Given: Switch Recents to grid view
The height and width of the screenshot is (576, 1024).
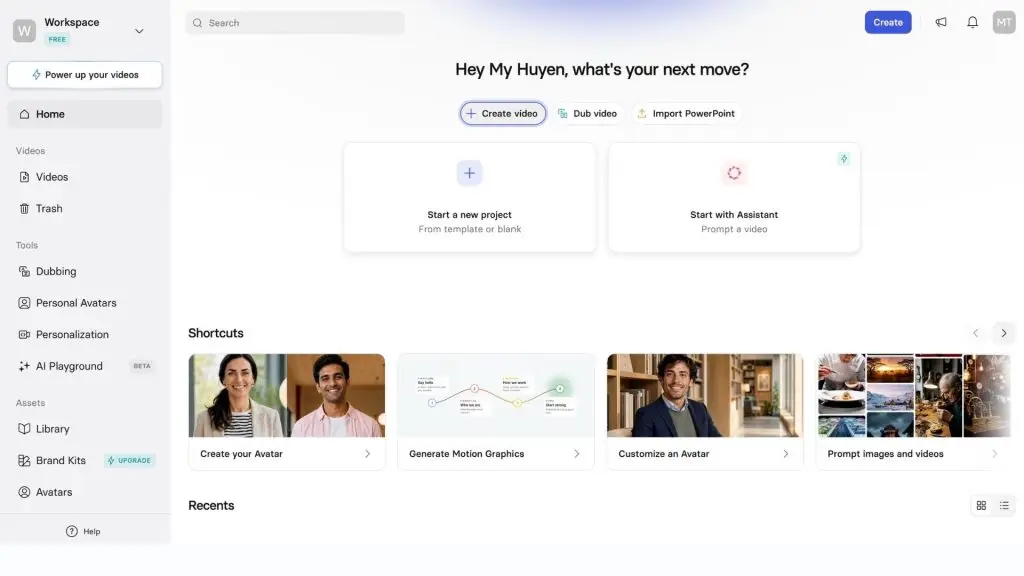Looking at the screenshot, I should pos(981,505).
